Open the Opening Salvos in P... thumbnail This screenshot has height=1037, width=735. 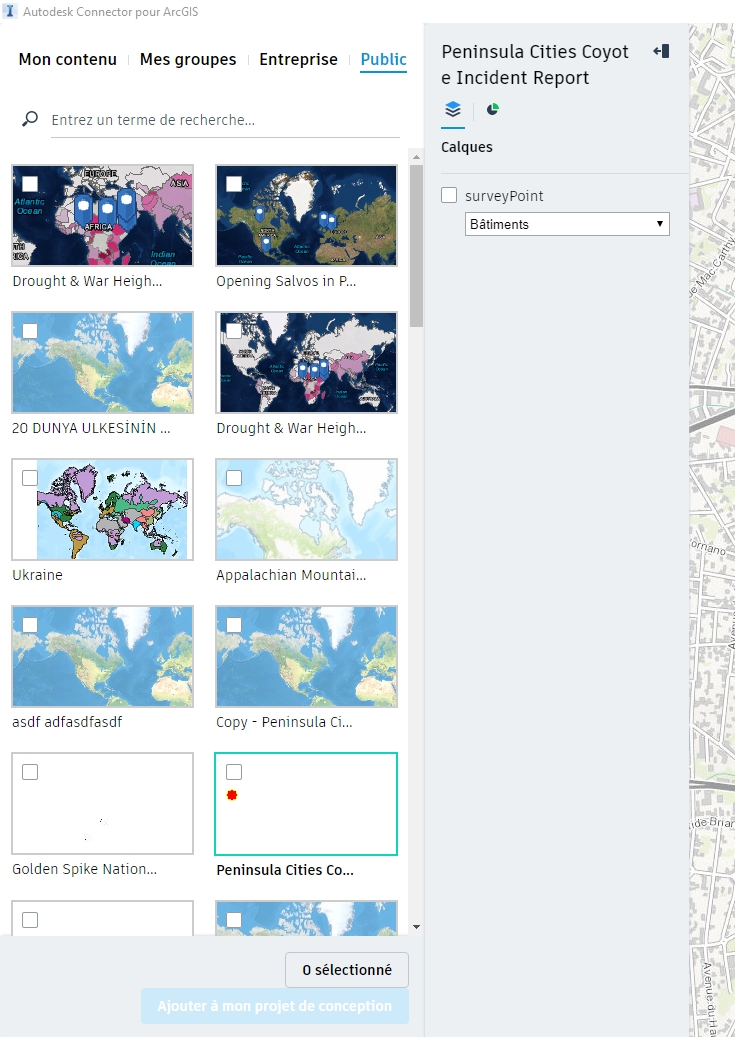[306, 215]
